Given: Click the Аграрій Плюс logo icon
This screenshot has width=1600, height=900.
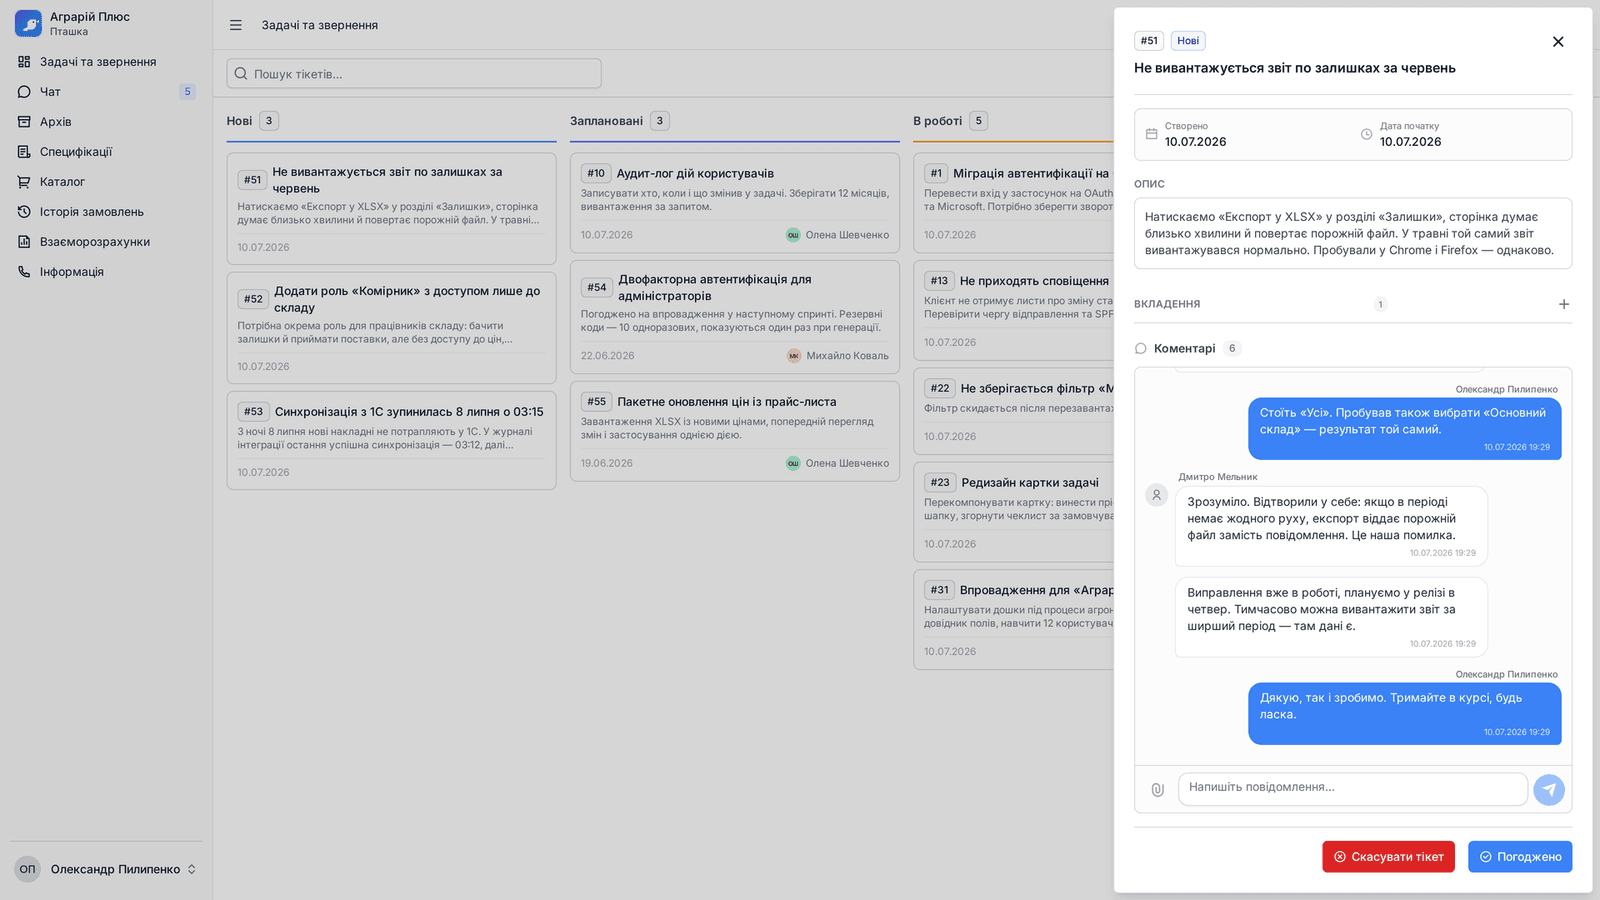Looking at the screenshot, I should 28,23.
